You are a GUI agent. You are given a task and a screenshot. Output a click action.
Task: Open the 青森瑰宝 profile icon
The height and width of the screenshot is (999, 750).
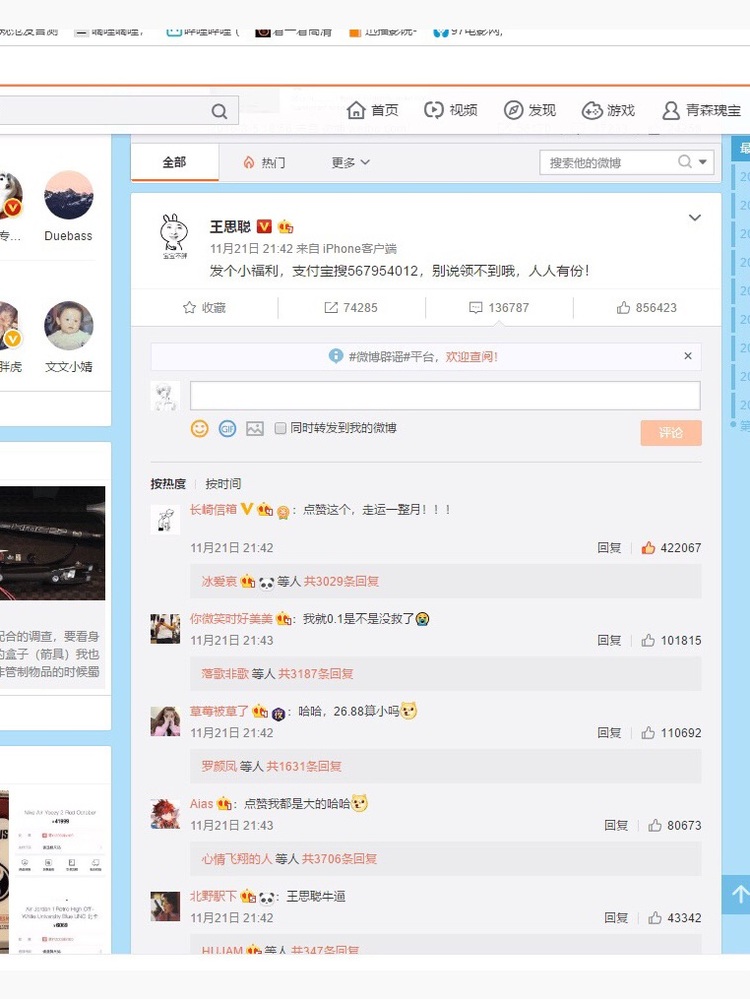pyautogui.click(x=670, y=111)
